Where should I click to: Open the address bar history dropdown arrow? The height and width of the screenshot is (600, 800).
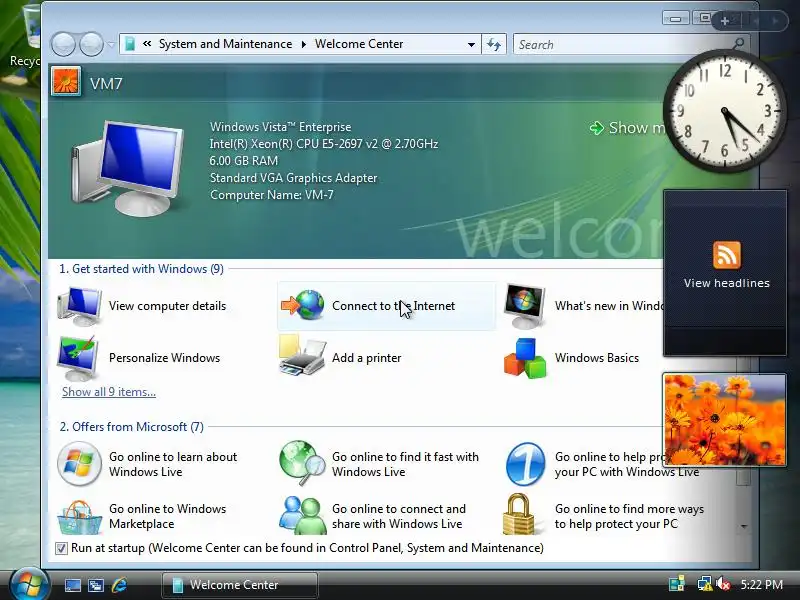(471, 44)
